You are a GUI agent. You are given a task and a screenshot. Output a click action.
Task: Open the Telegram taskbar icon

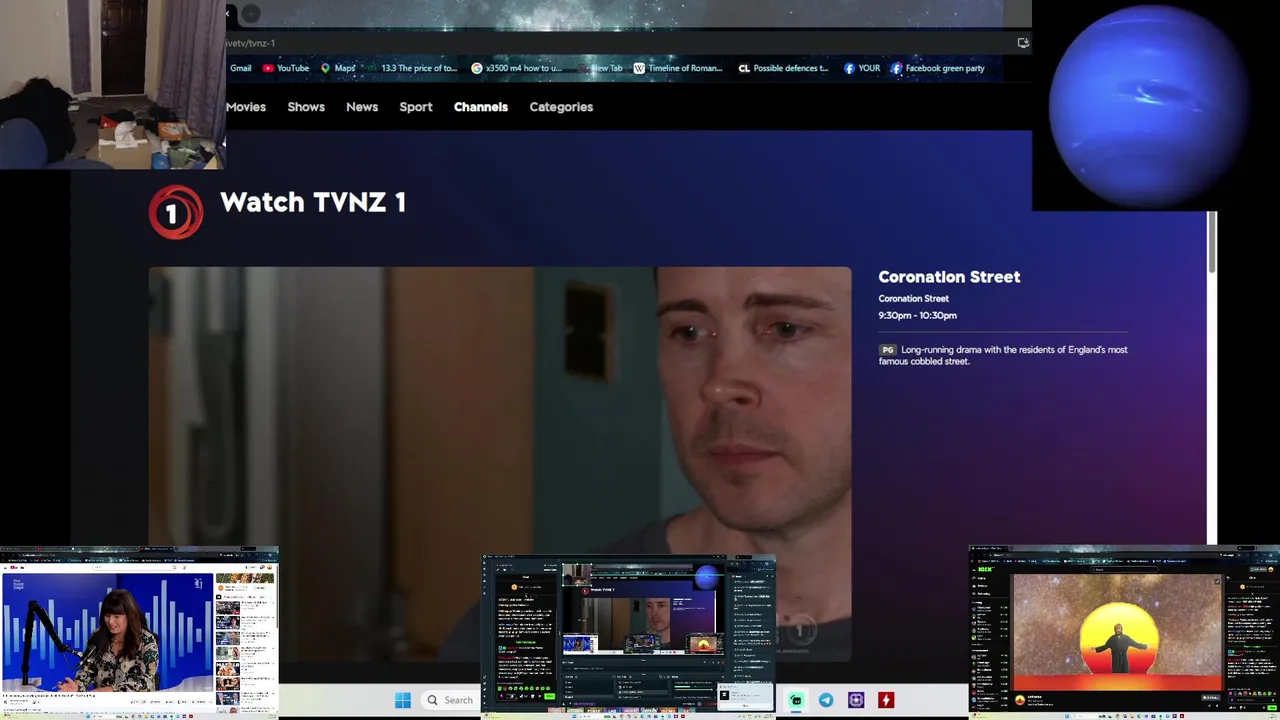tap(826, 700)
